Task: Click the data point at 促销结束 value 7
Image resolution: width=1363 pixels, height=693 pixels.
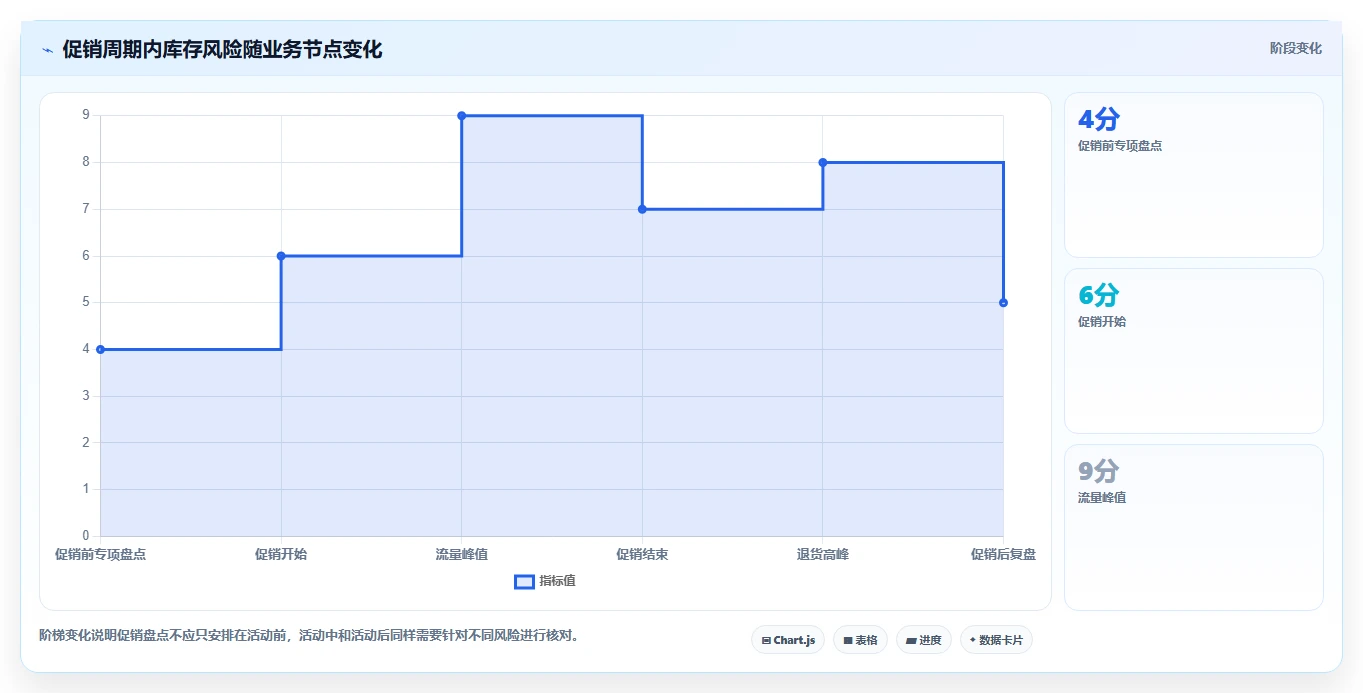Action: point(642,209)
